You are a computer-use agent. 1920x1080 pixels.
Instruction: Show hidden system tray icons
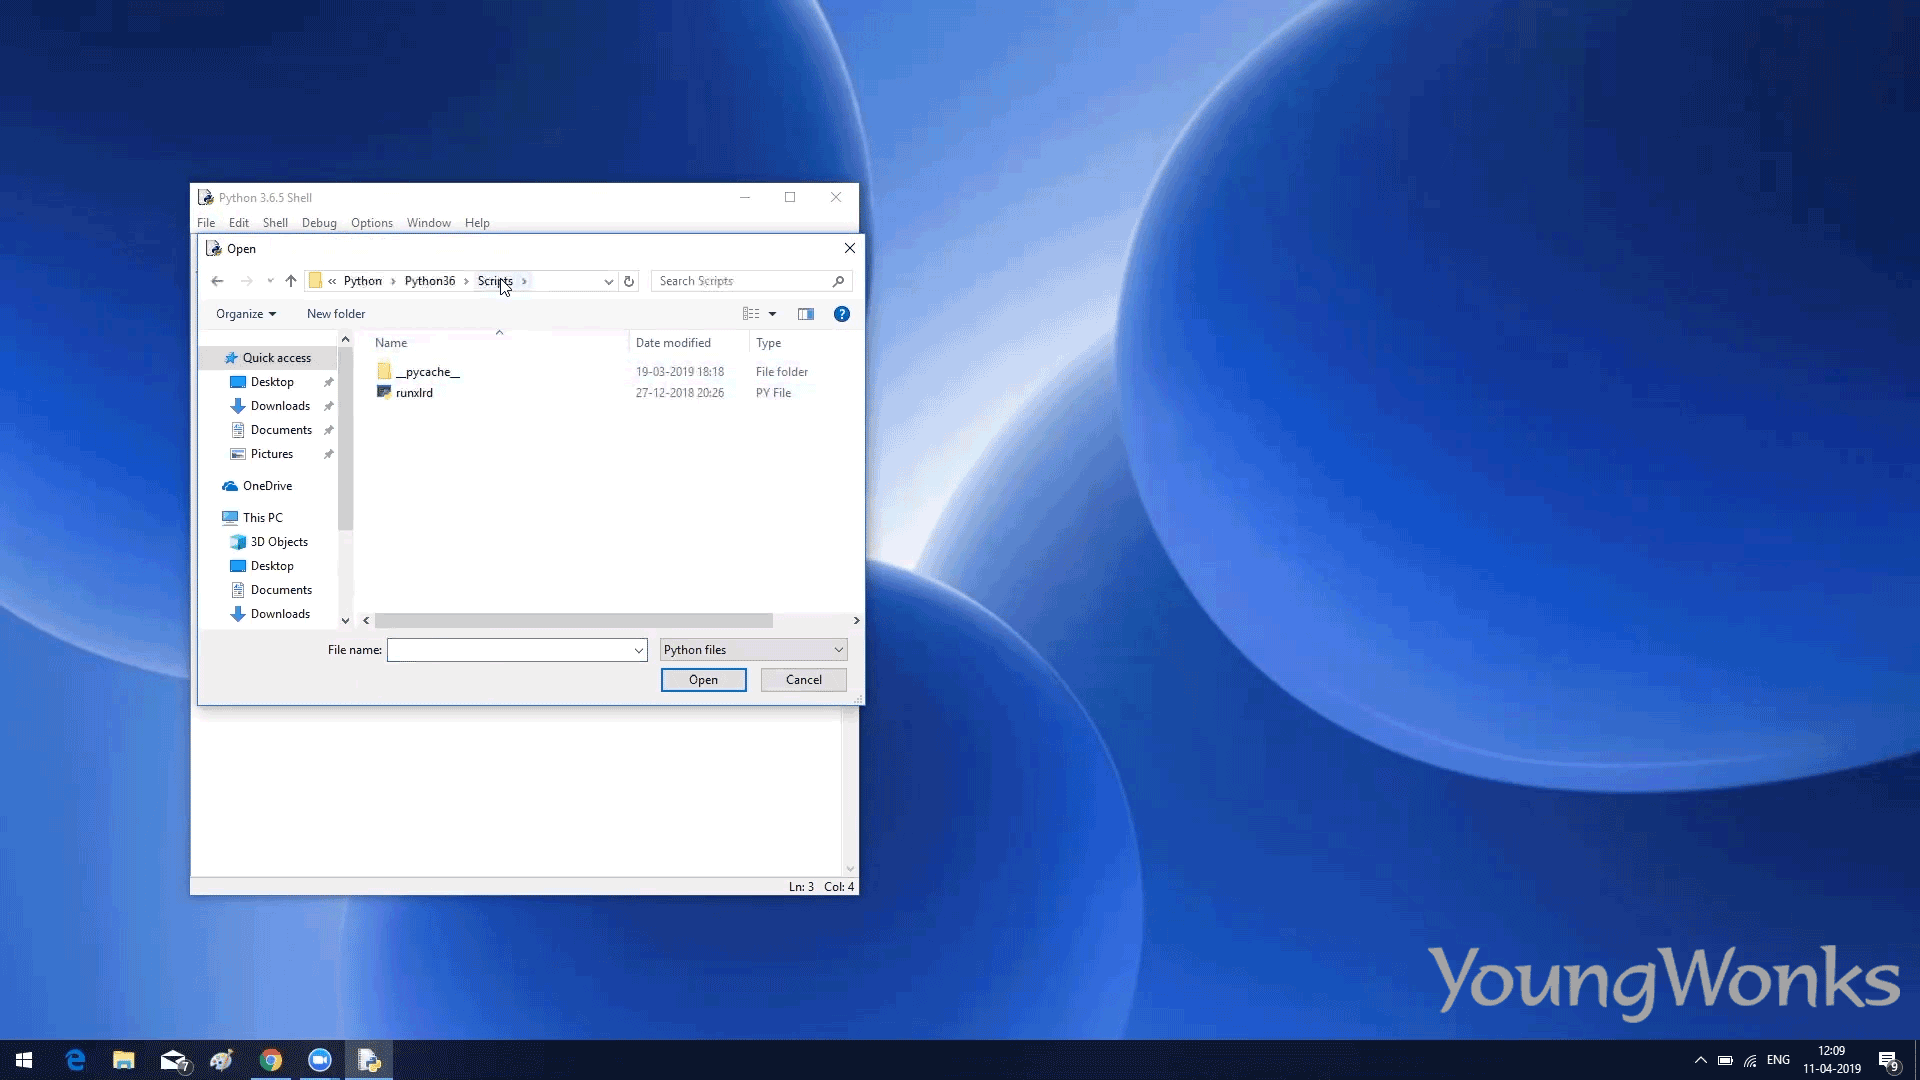coord(1700,1060)
